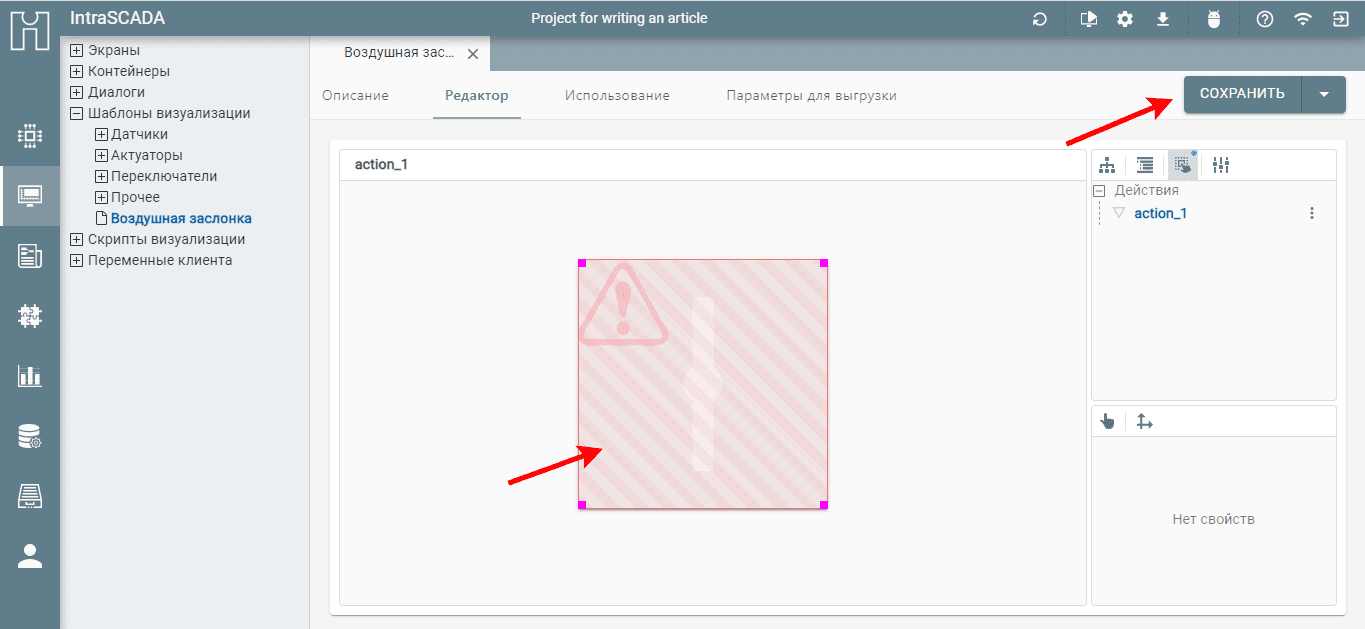Viewport: 1365px width, 629px height.
Task: Click the axes transform icon in the properties panel
Action: point(1145,422)
